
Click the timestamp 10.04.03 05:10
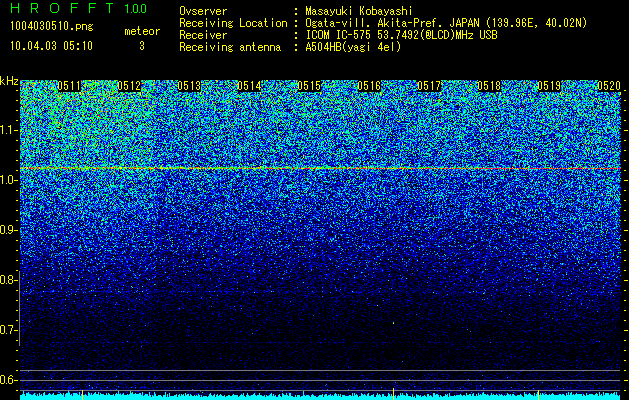point(51,46)
